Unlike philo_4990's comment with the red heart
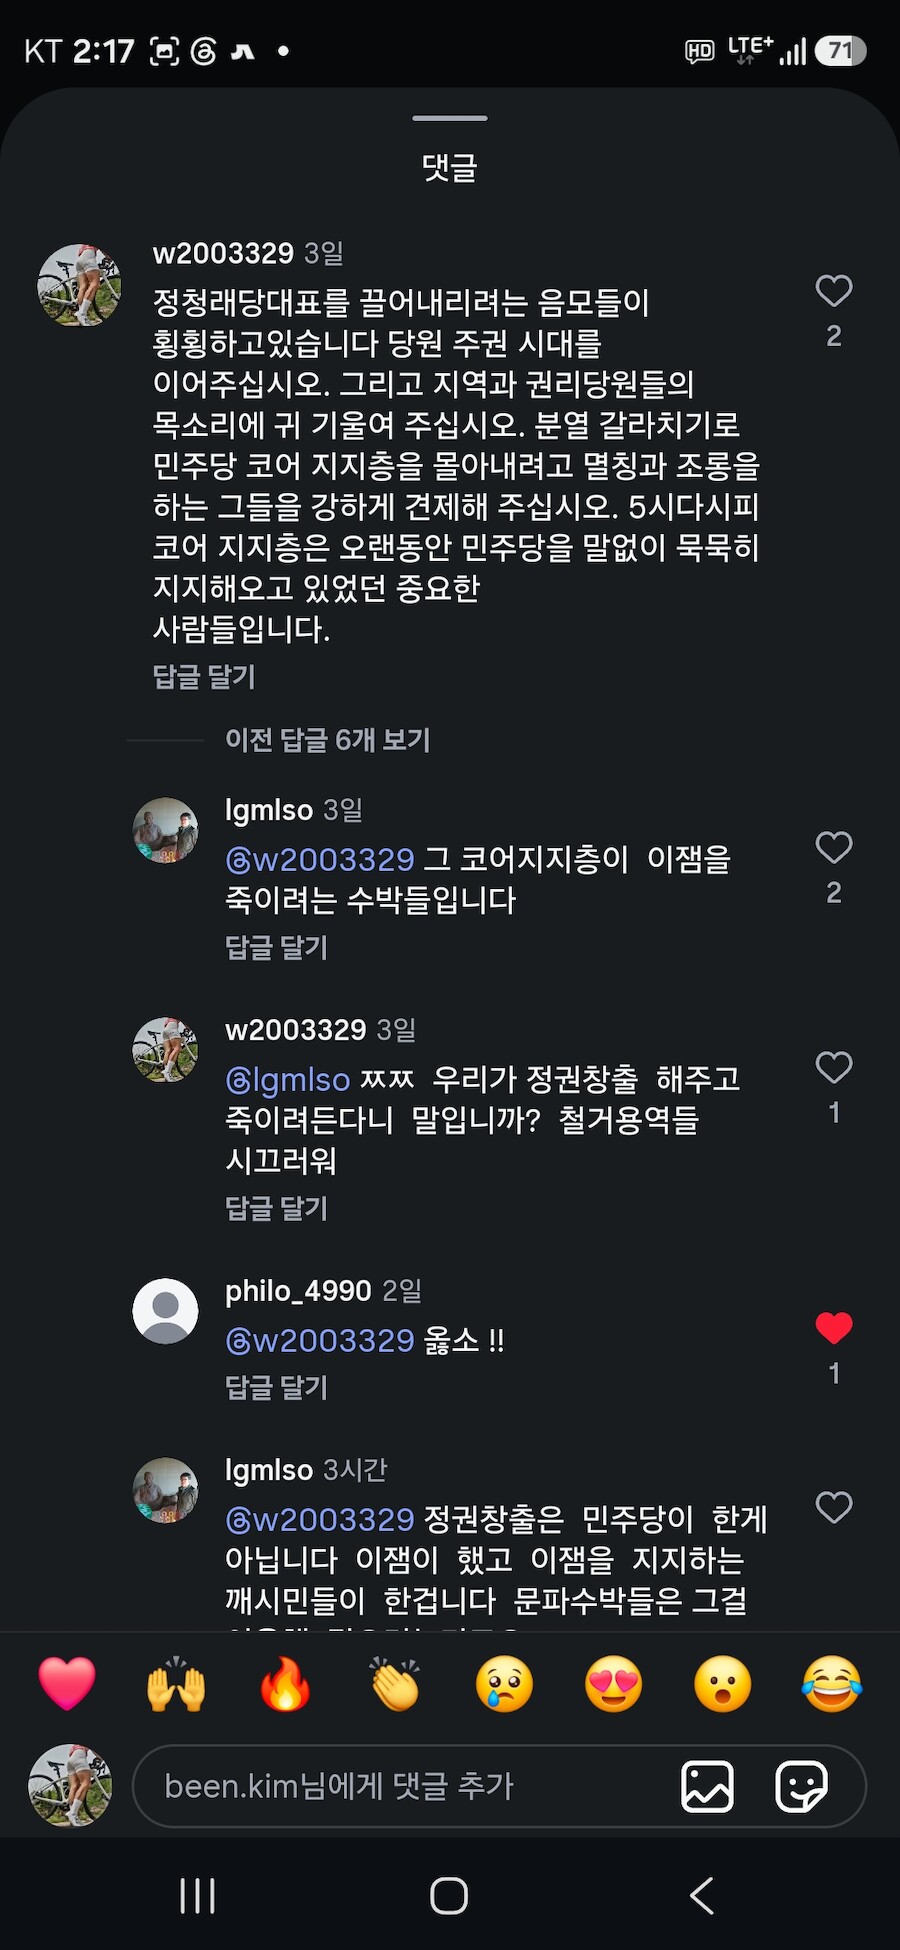 [833, 1328]
